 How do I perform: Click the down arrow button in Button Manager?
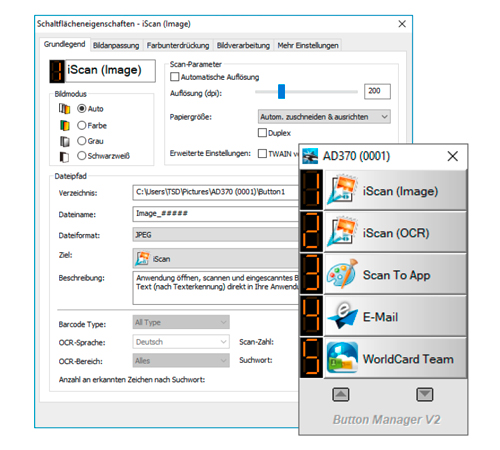coord(425,395)
